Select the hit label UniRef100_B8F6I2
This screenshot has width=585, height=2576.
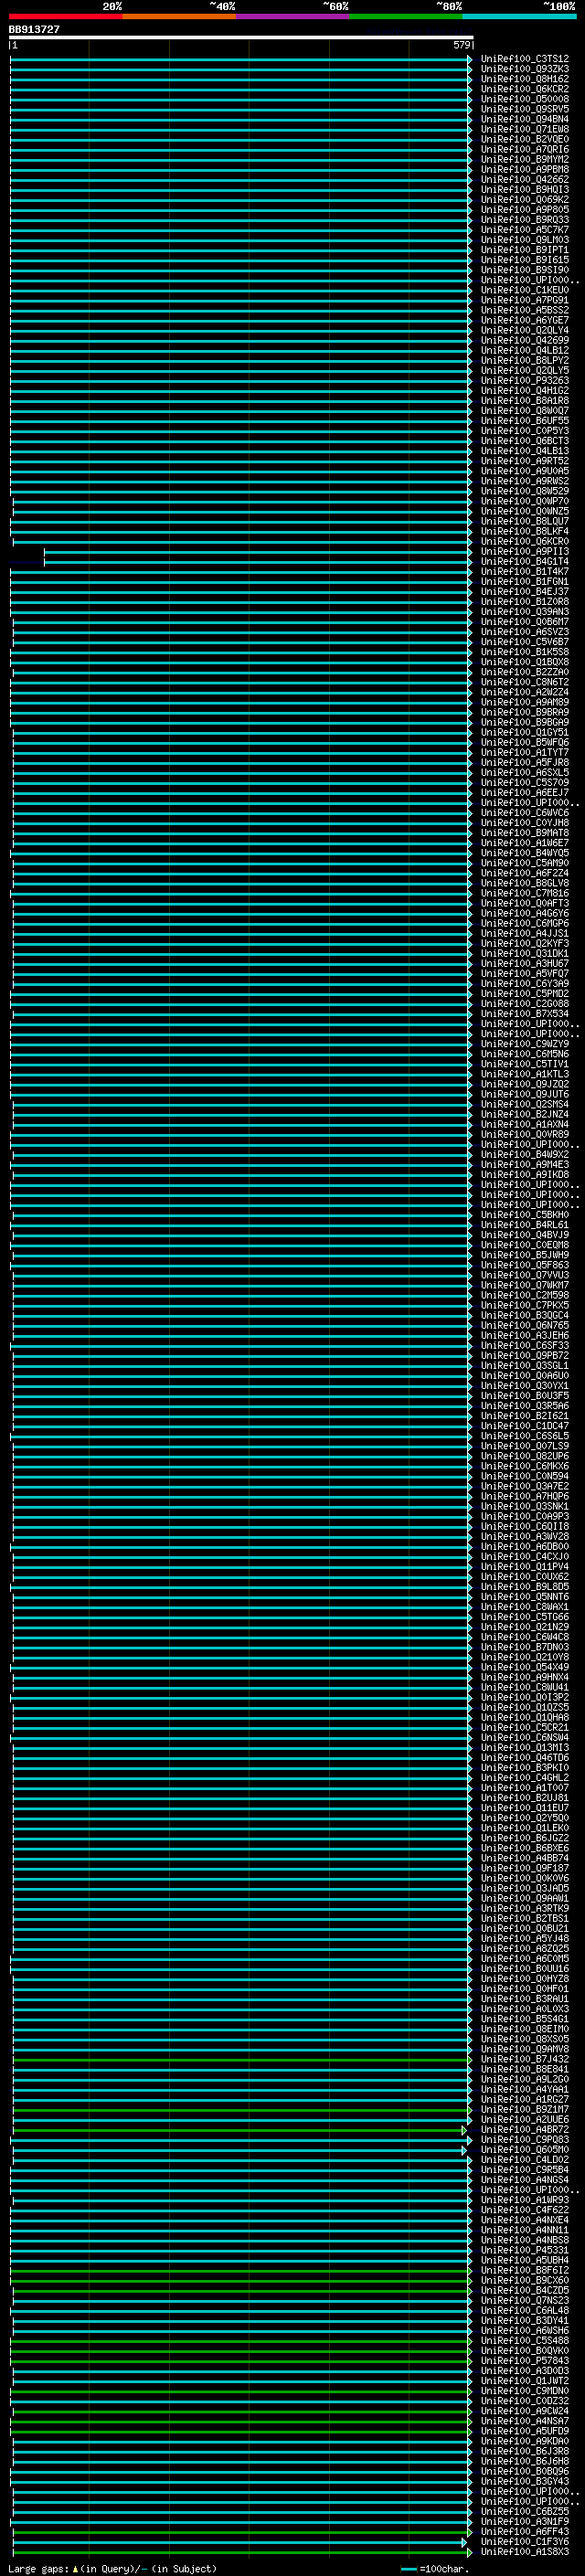pos(524,2270)
